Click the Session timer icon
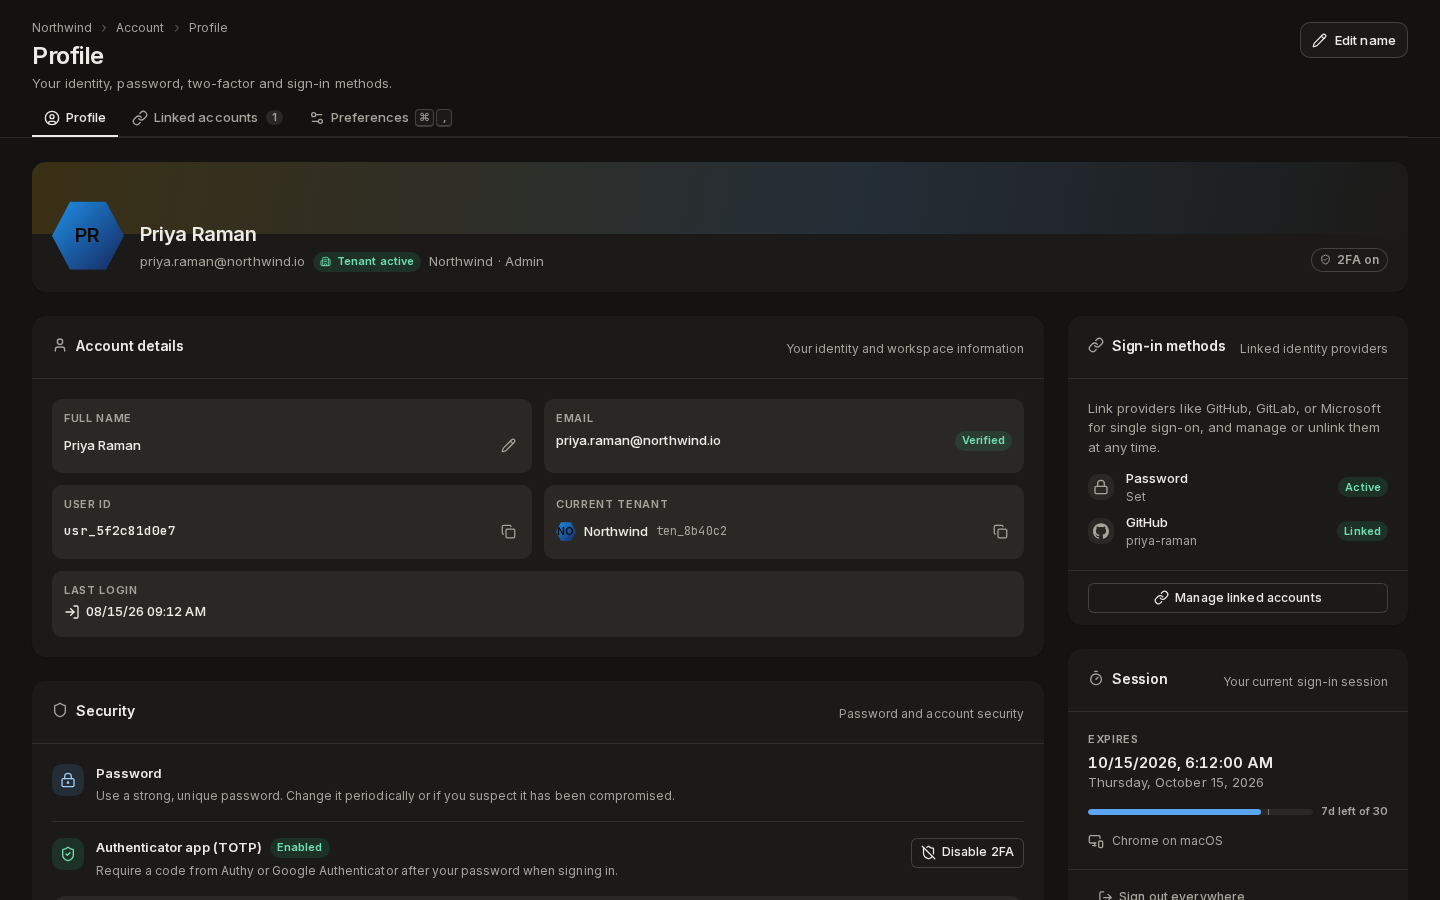Image resolution: width=1440 pixels, height=900 pixels. pyautogui.click(x=1096, y=678)
